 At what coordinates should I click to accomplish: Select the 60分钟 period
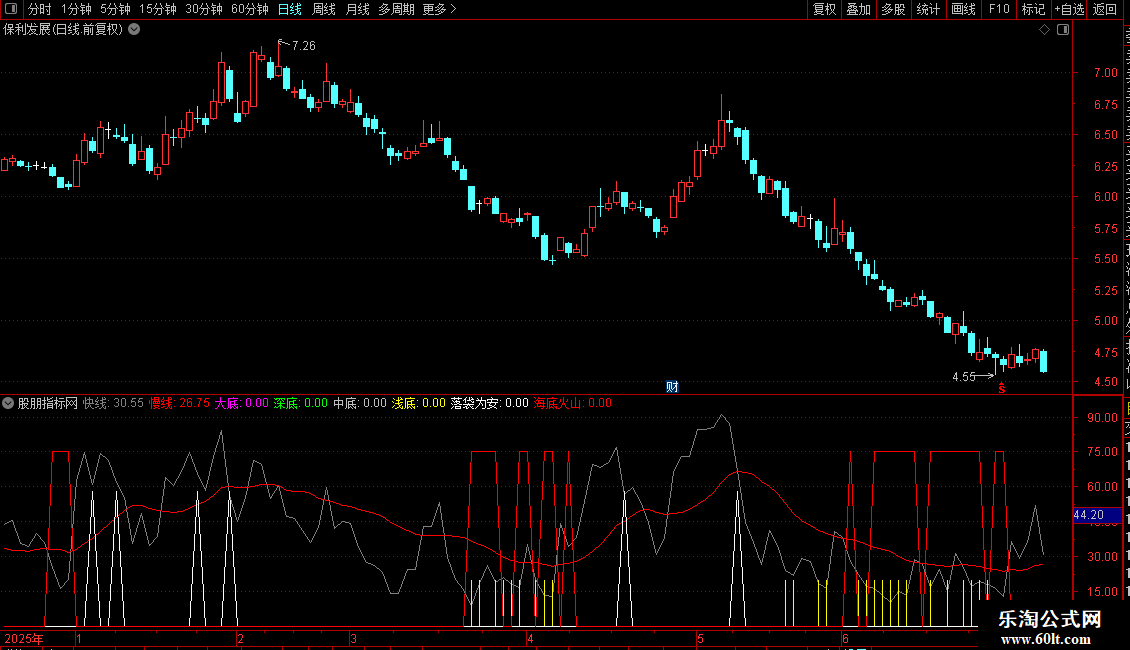[250, 9]
